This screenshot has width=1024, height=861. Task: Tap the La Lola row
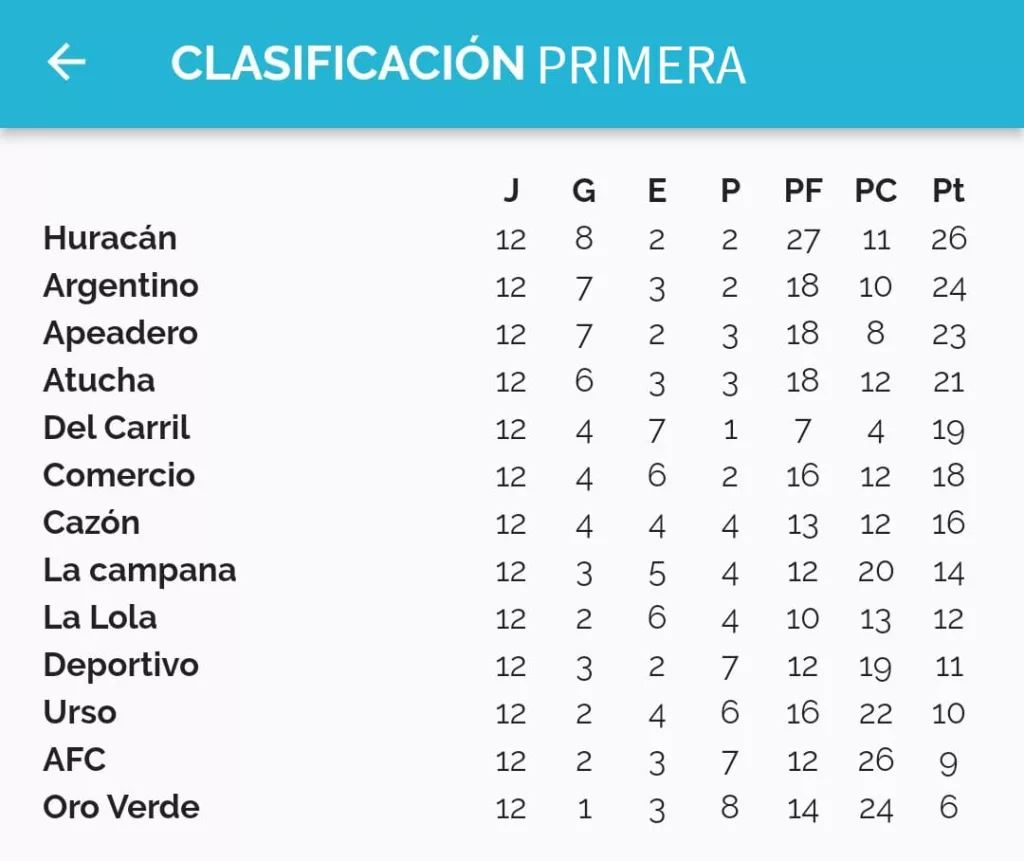click(504, 618)
